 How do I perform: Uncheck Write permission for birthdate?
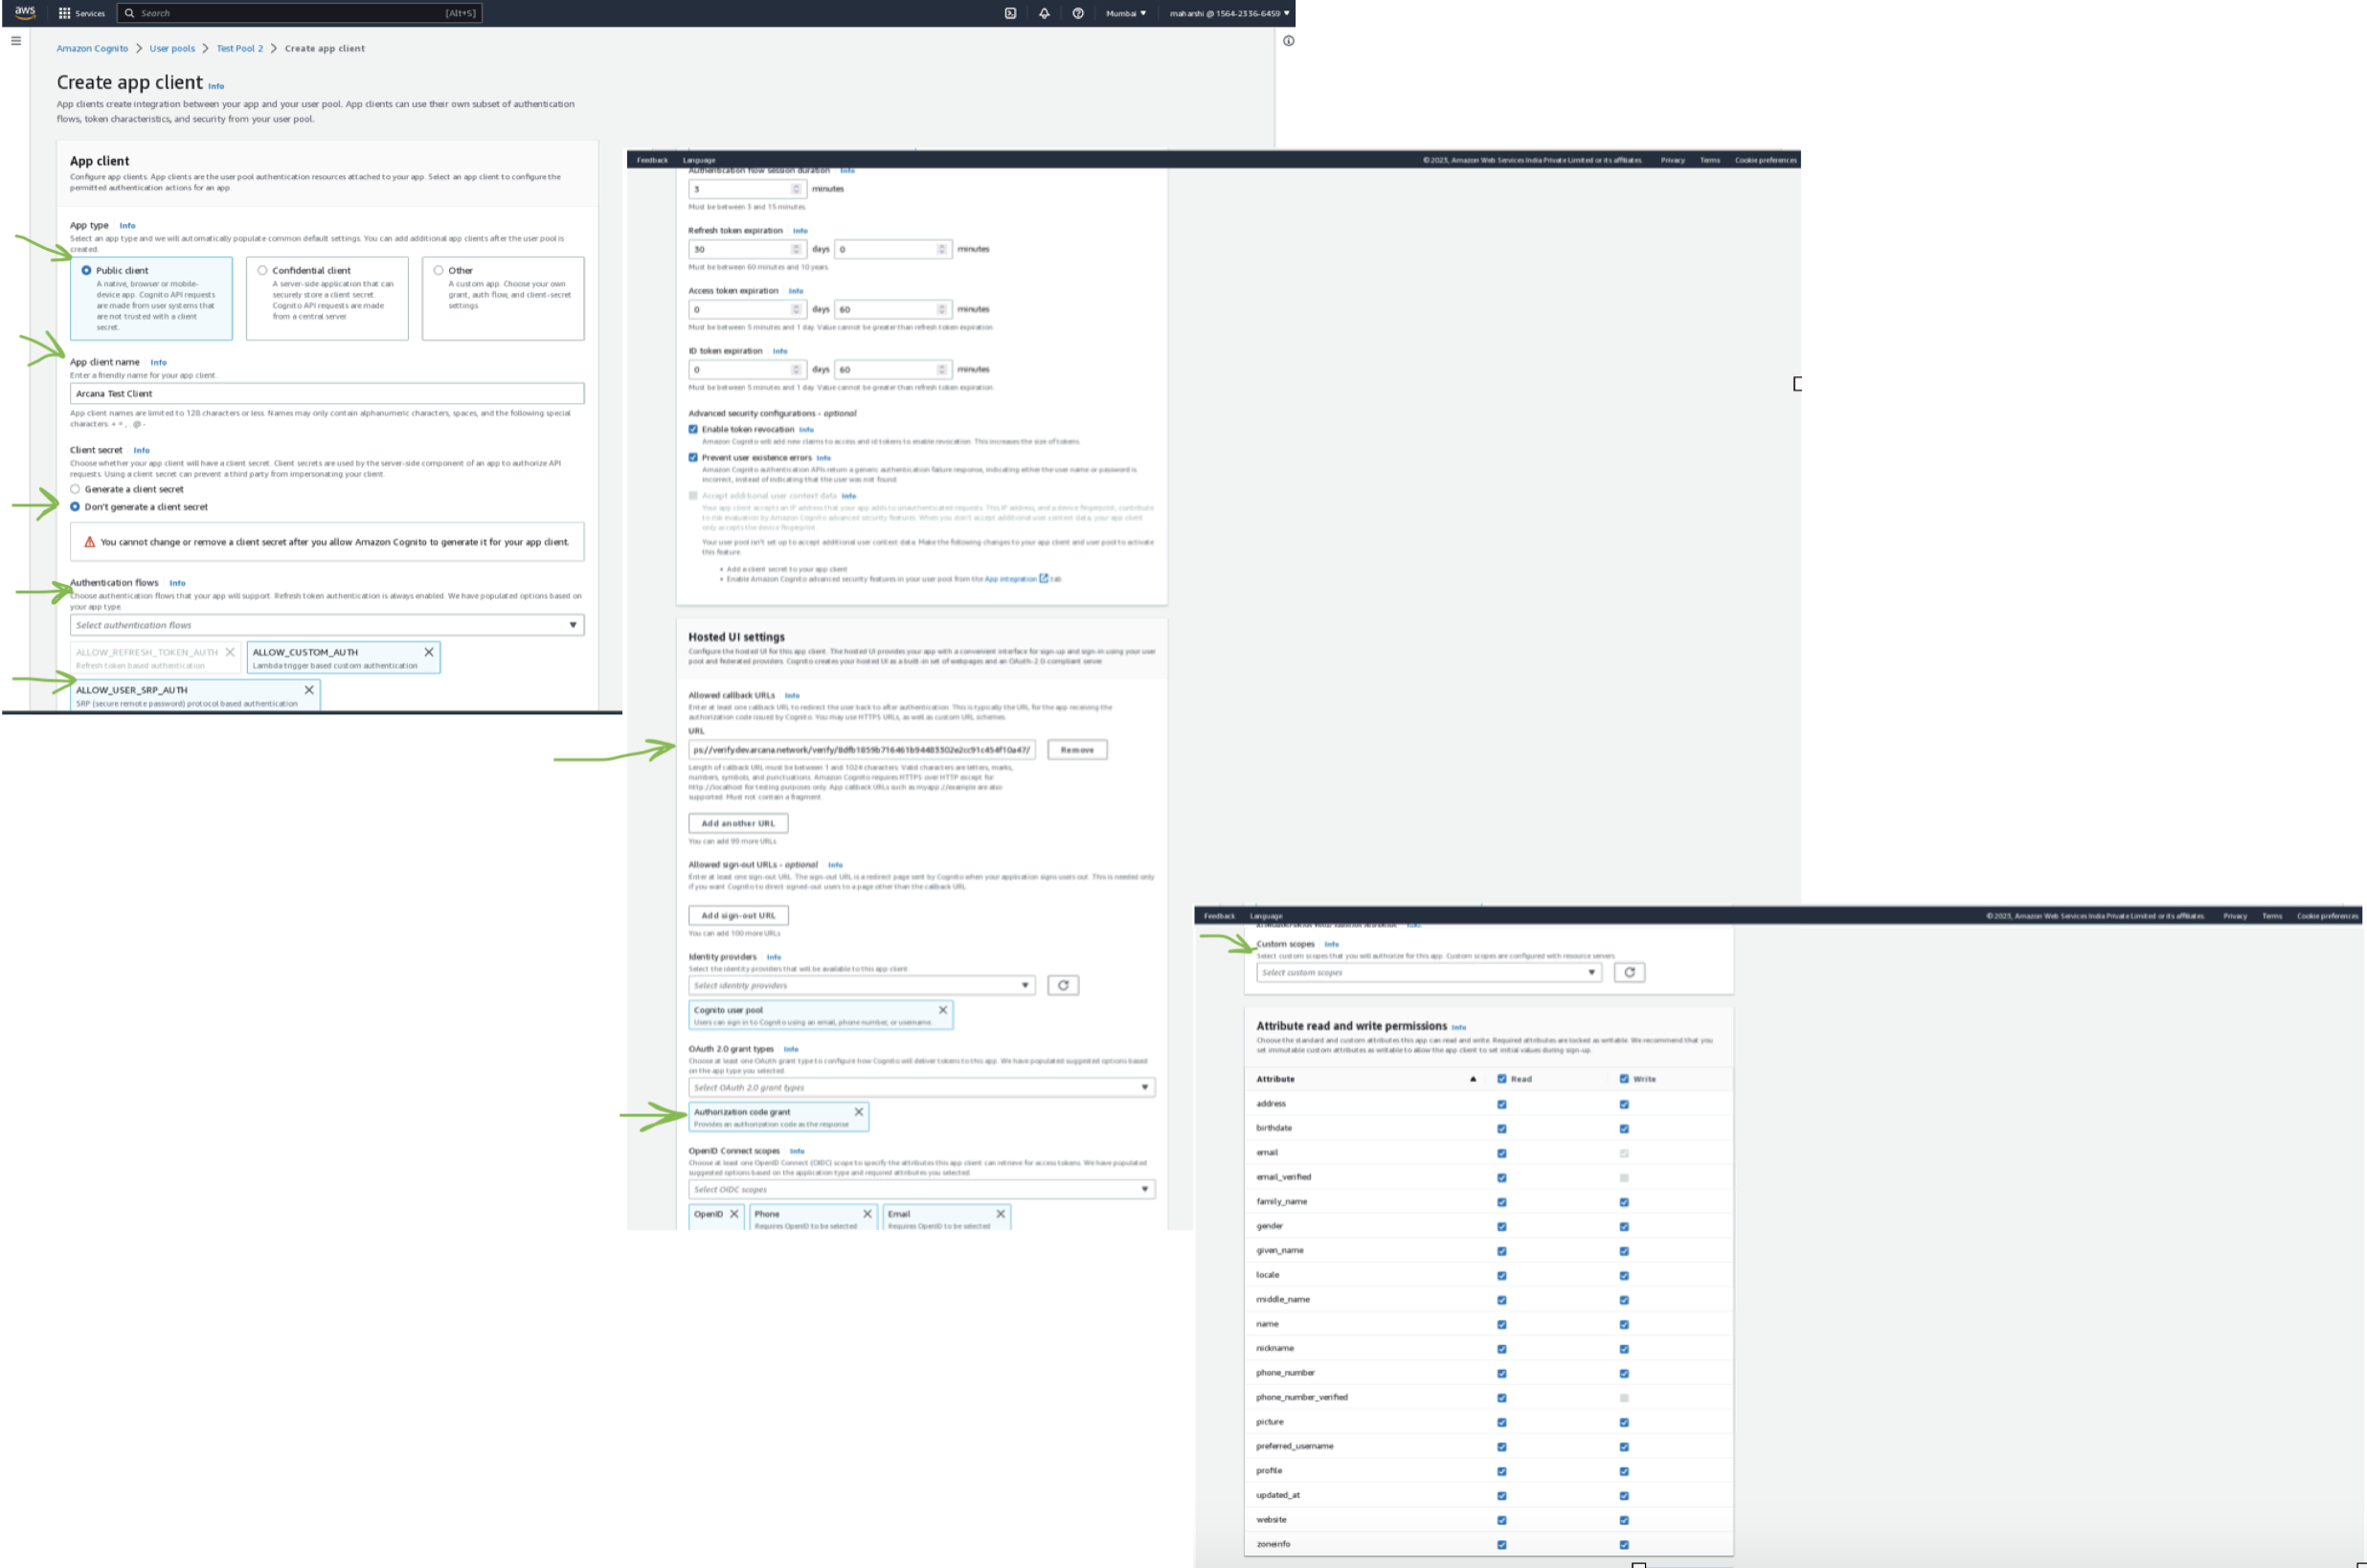(x=1624, y=1128)
